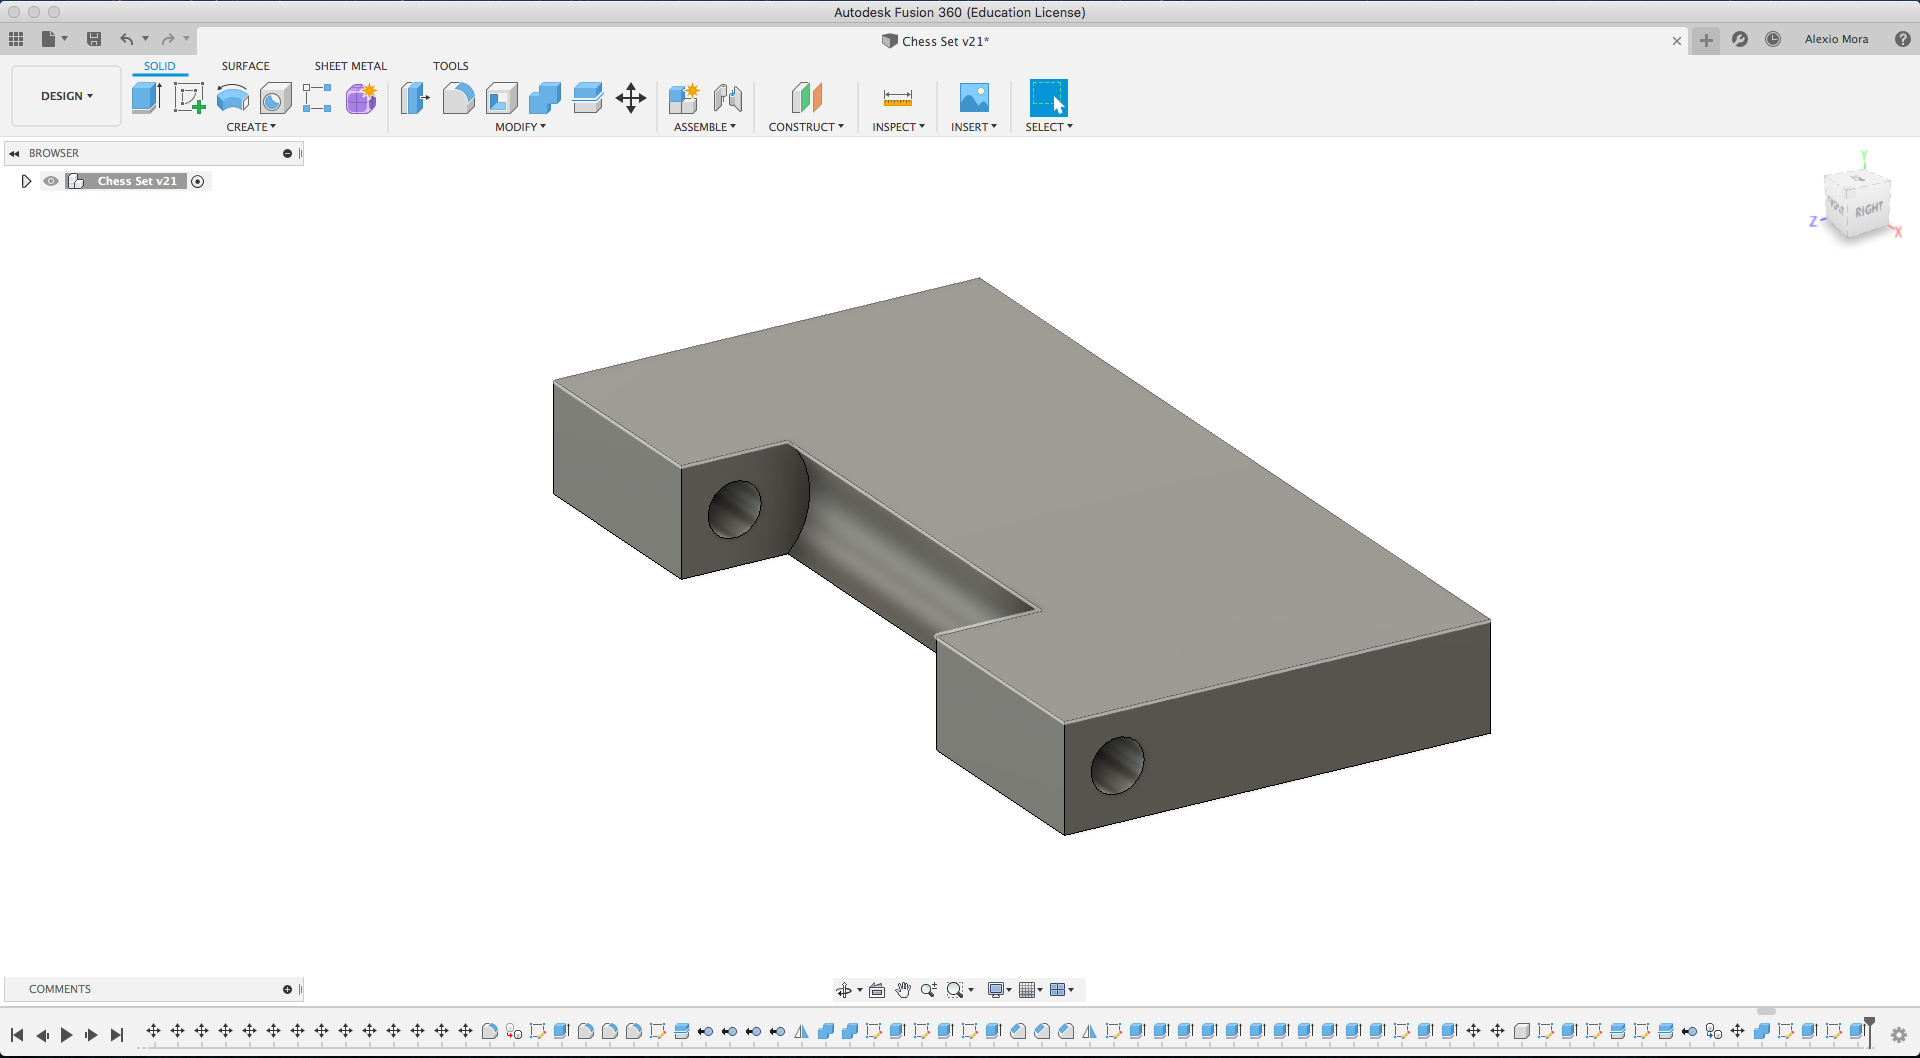Viewport: 1920px width, 1058px height.
Task: Click the Orbit tool in navigation bar
Action: (x=844, y=990)
